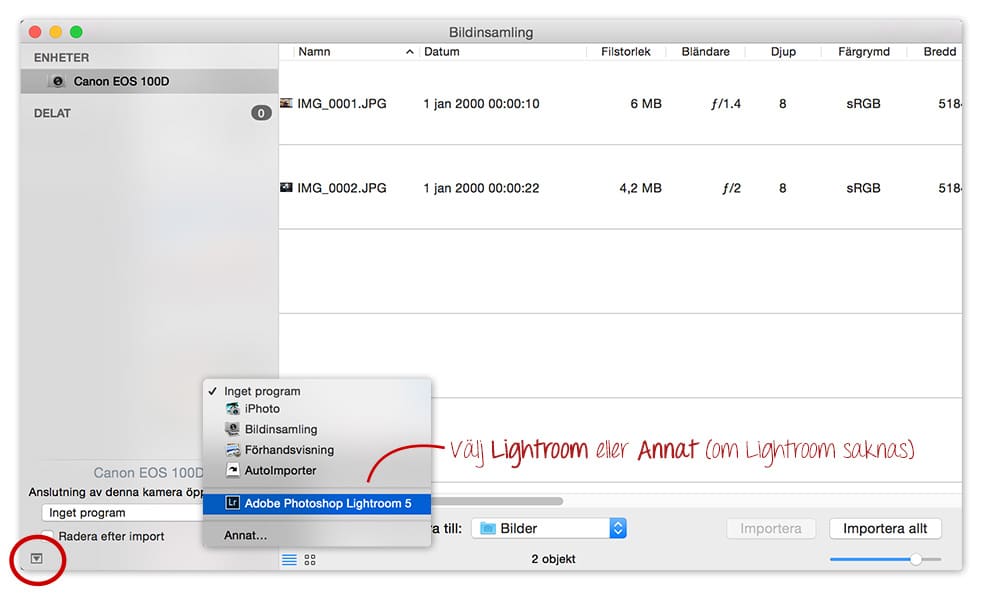Choose AutoImporter from the program menu

click(x=317, y=470)
